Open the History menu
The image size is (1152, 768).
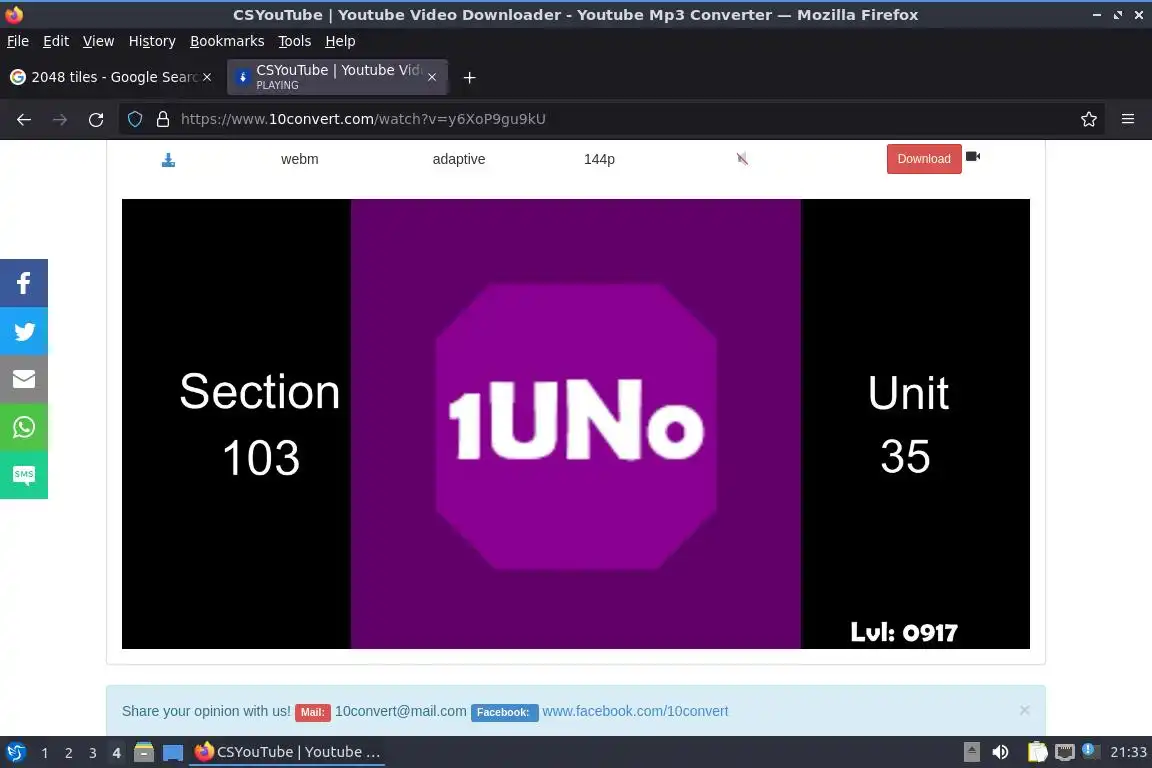[152, 41]
